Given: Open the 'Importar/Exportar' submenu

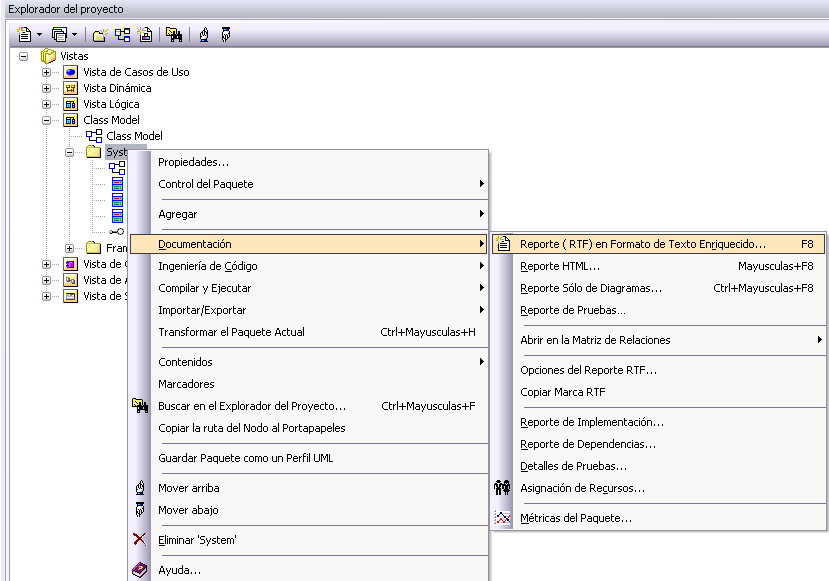Looking at the screenshot, I should 309,310.
